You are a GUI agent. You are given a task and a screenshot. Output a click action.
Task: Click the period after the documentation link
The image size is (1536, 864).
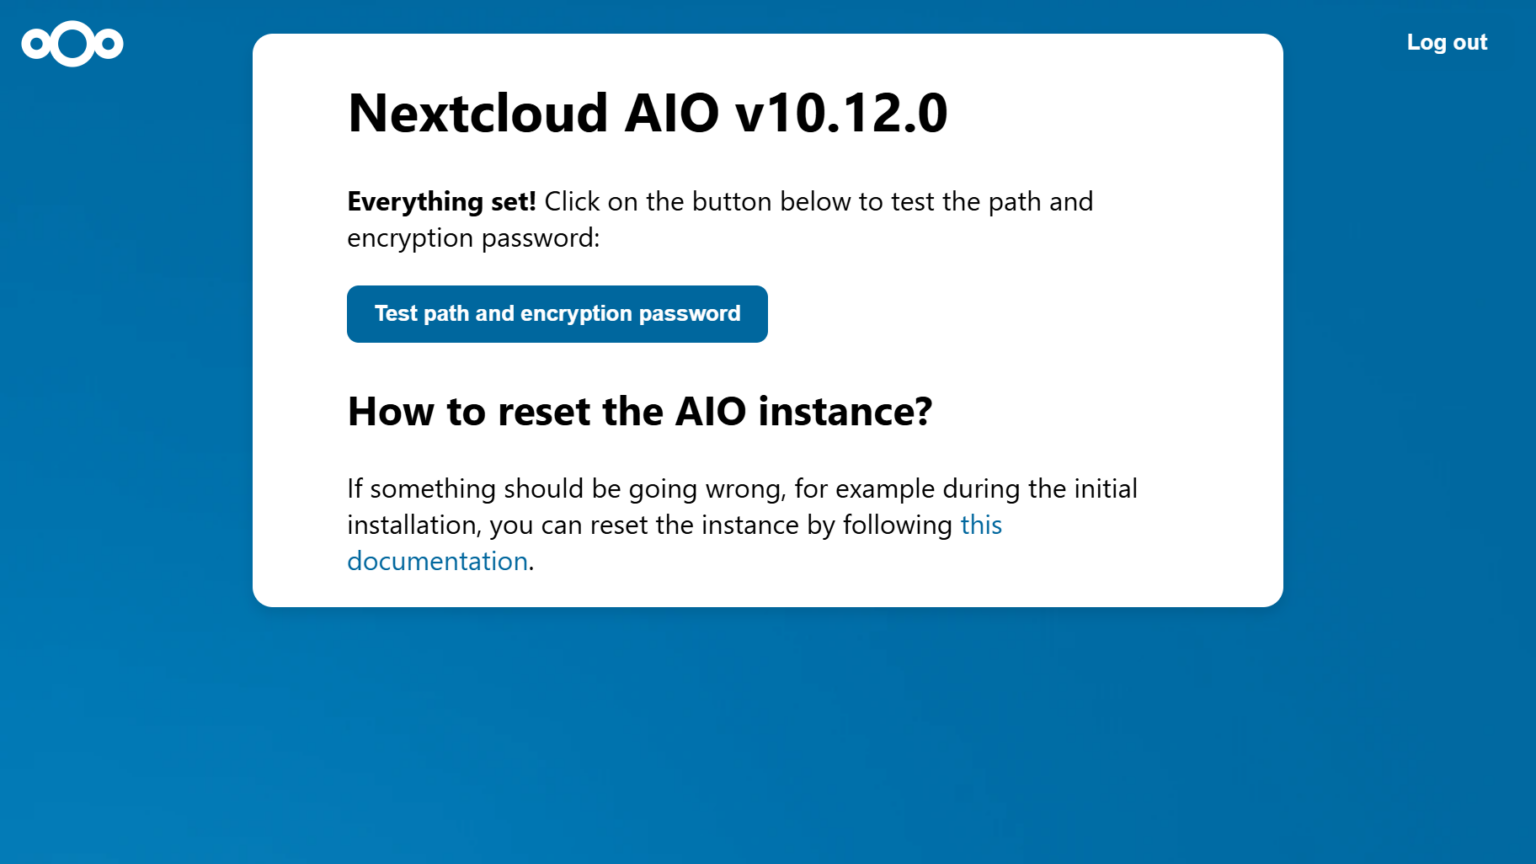(534, 561)
